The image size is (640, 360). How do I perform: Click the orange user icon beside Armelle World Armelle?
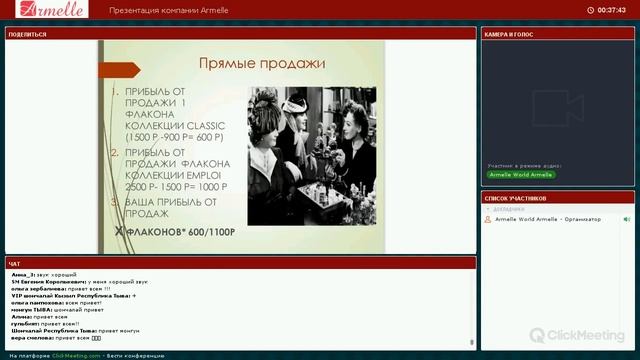pos(487,220)
